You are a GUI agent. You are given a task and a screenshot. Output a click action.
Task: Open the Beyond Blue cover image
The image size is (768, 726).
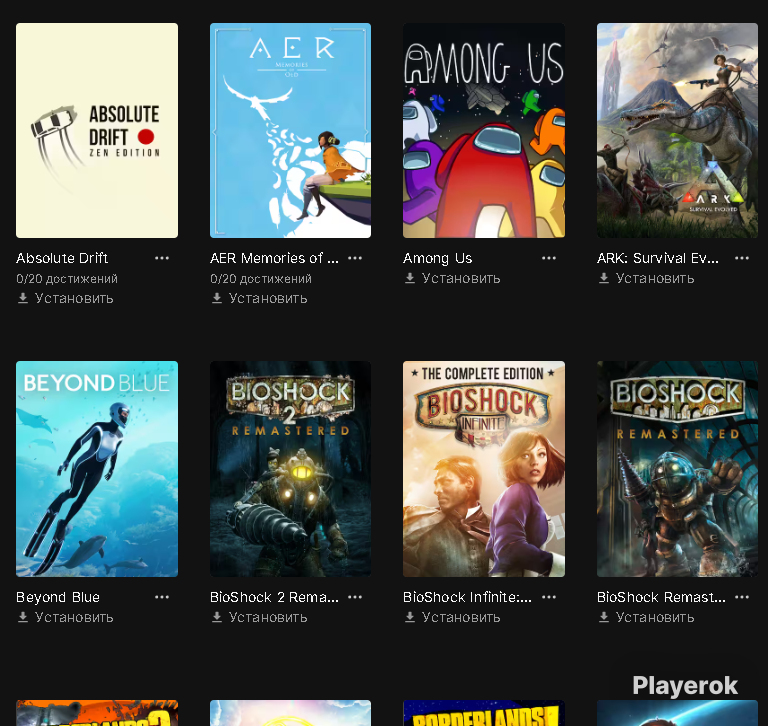(97, 469)
